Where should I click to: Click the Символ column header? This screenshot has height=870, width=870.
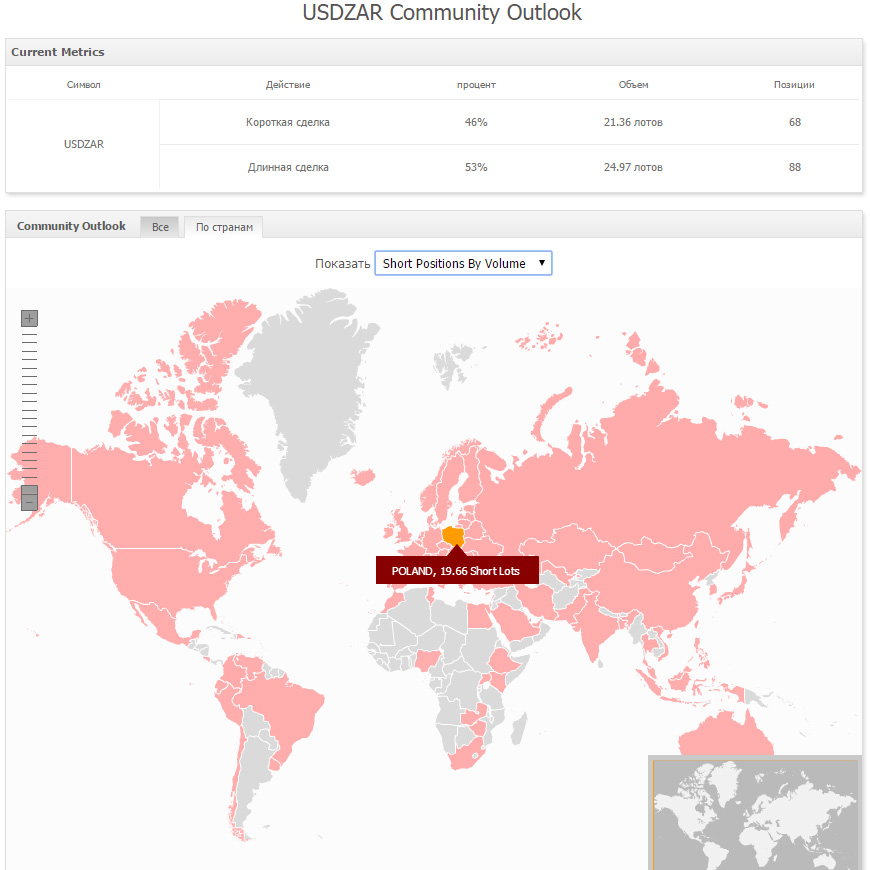coord(83,84)
